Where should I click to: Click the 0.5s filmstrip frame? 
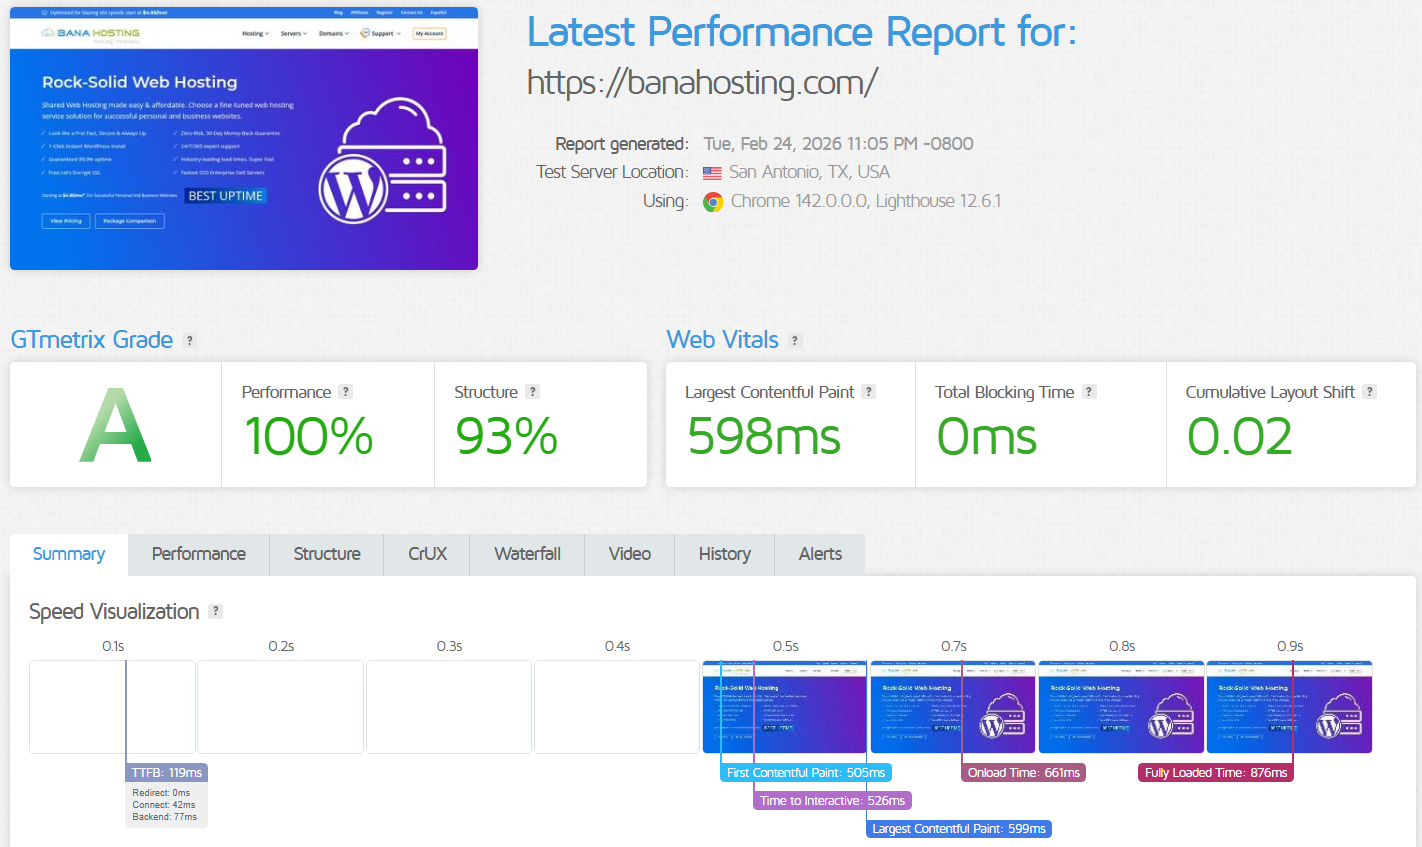click(785, 707)
